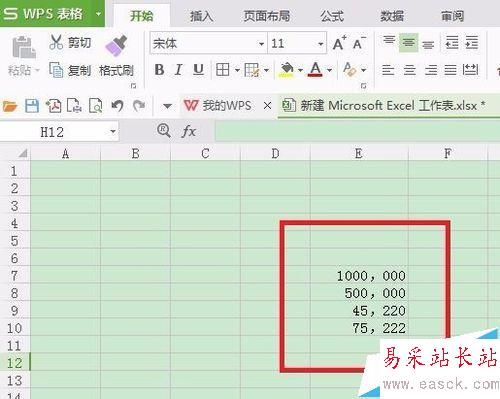Open the 页面布局 tab
Viewport: 500px width, 399px height.
(x=267, y=16)
